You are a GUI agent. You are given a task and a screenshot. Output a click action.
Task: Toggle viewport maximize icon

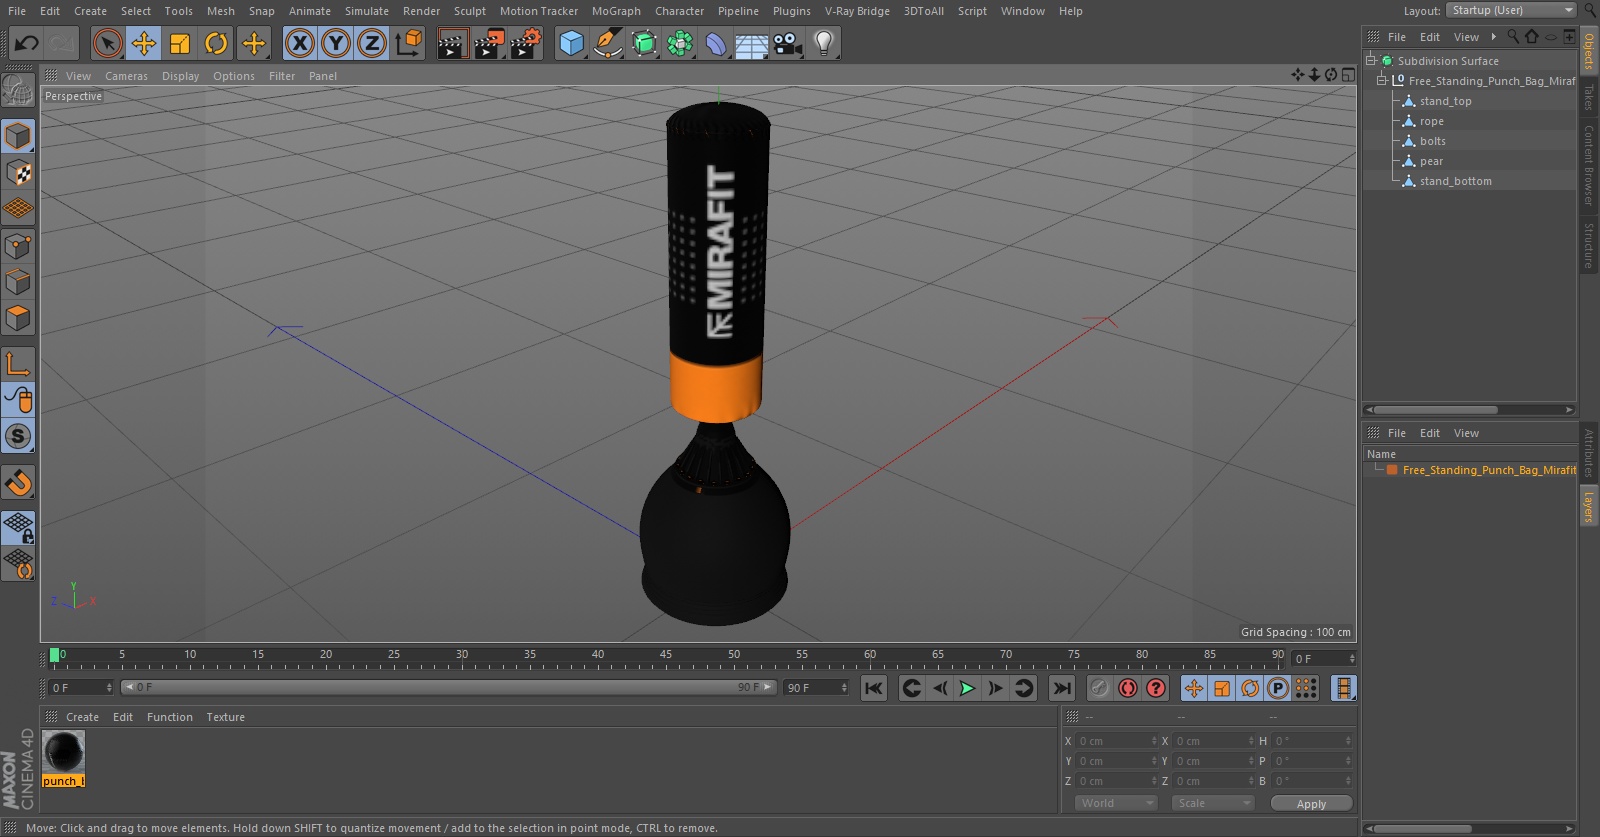tap(1348, 75)
